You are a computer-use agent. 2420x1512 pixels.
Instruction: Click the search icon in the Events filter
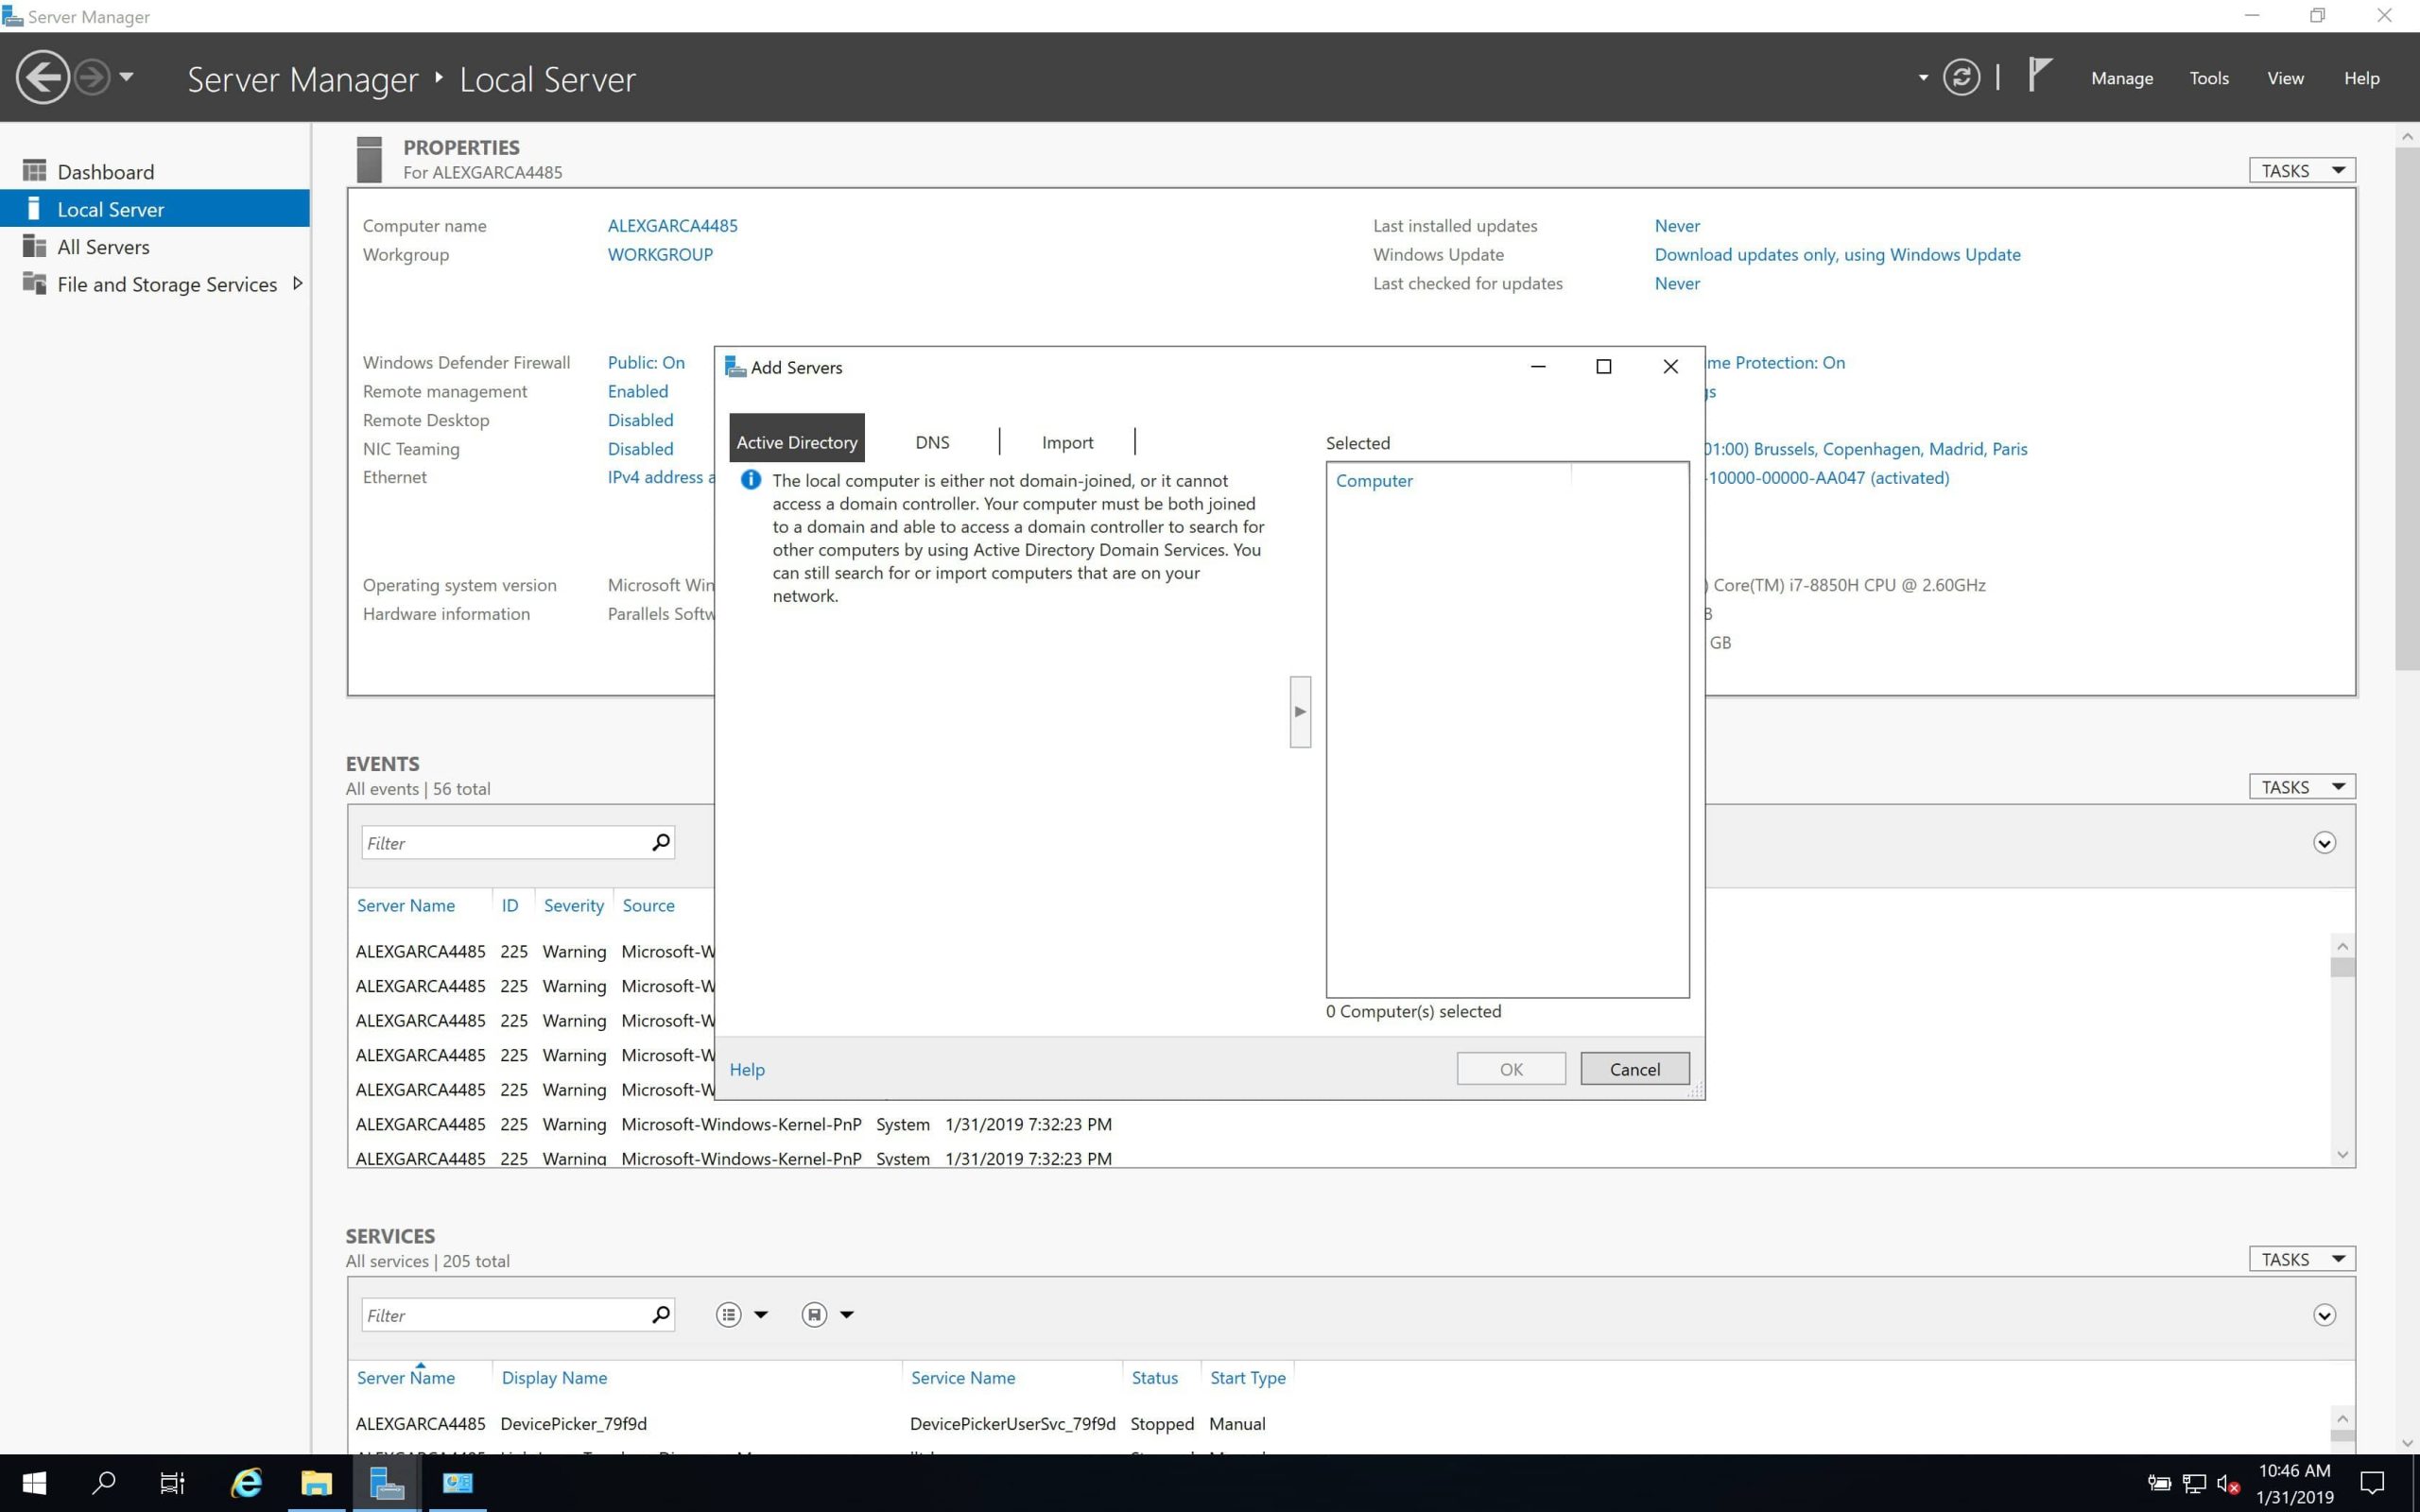pos(661,842)
